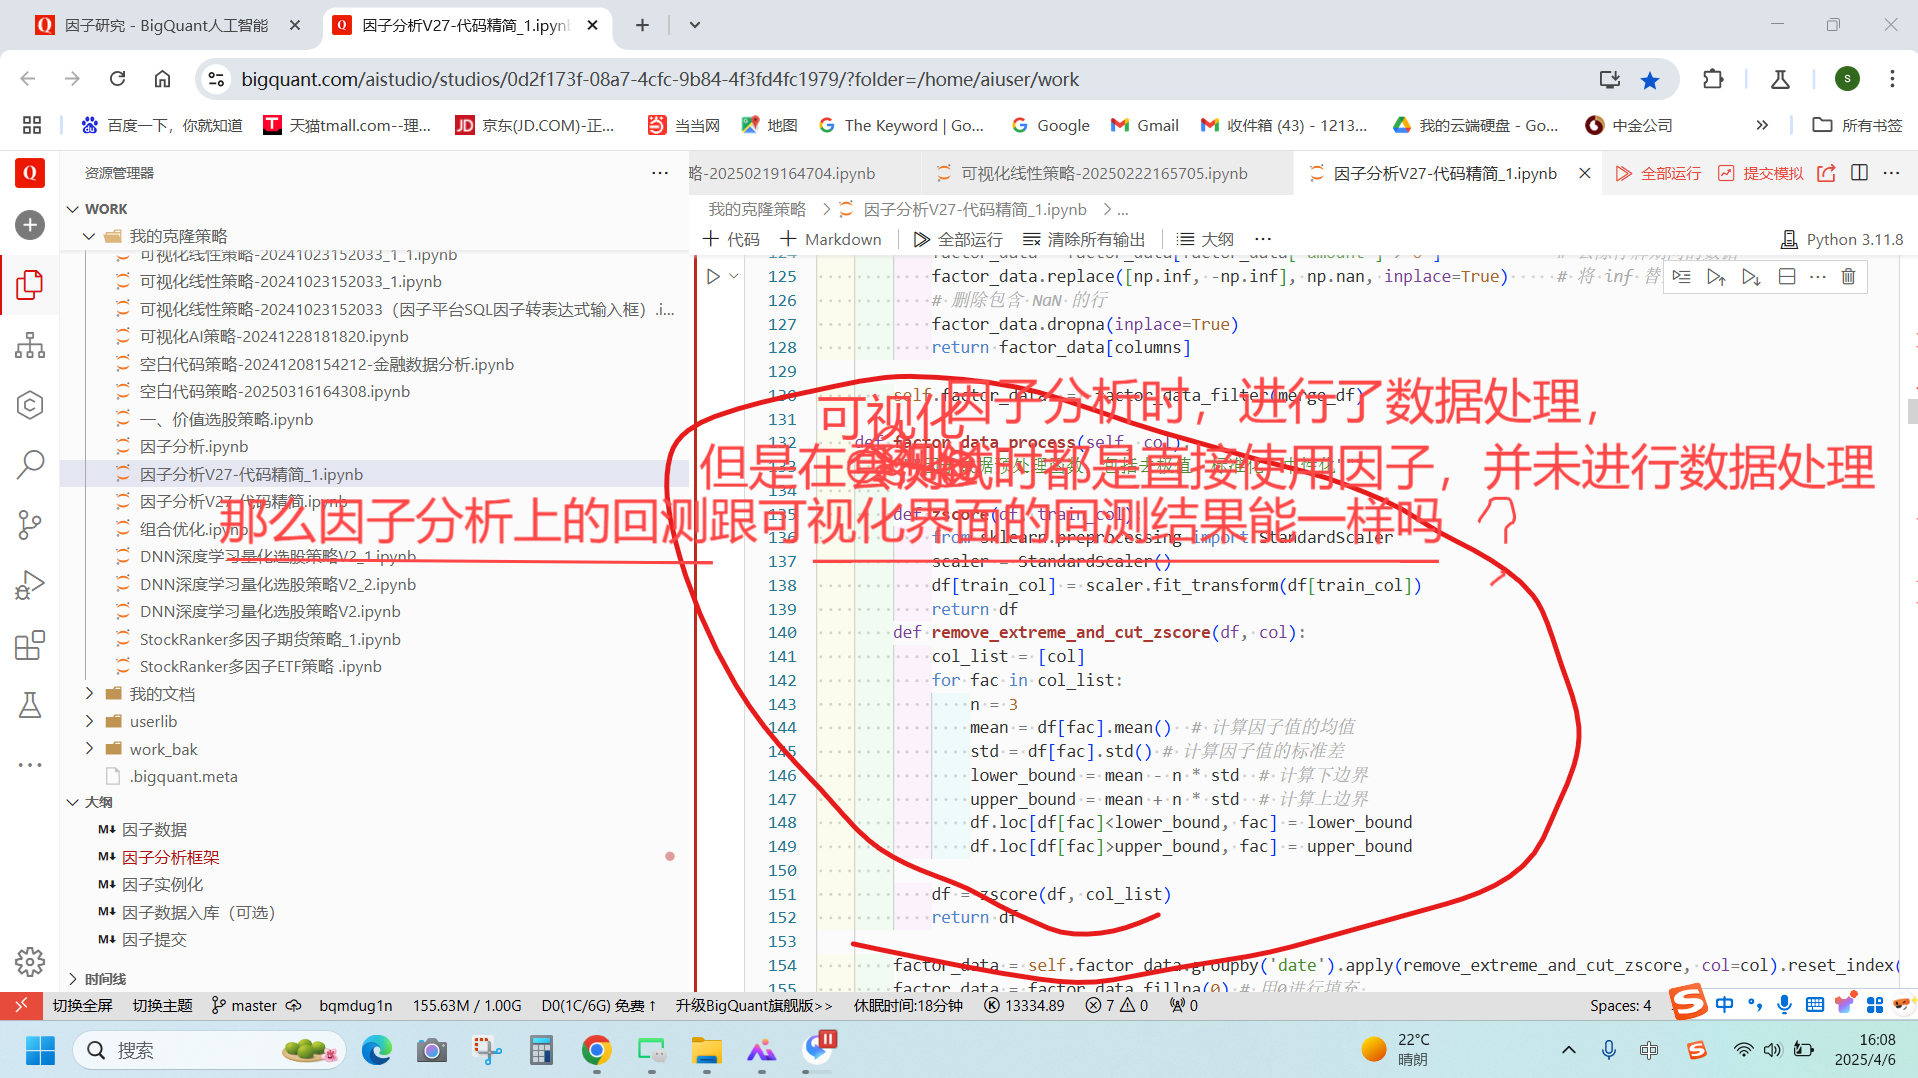
Task: Click the 全部运行 button at top right
Action: pos(1658,173)
